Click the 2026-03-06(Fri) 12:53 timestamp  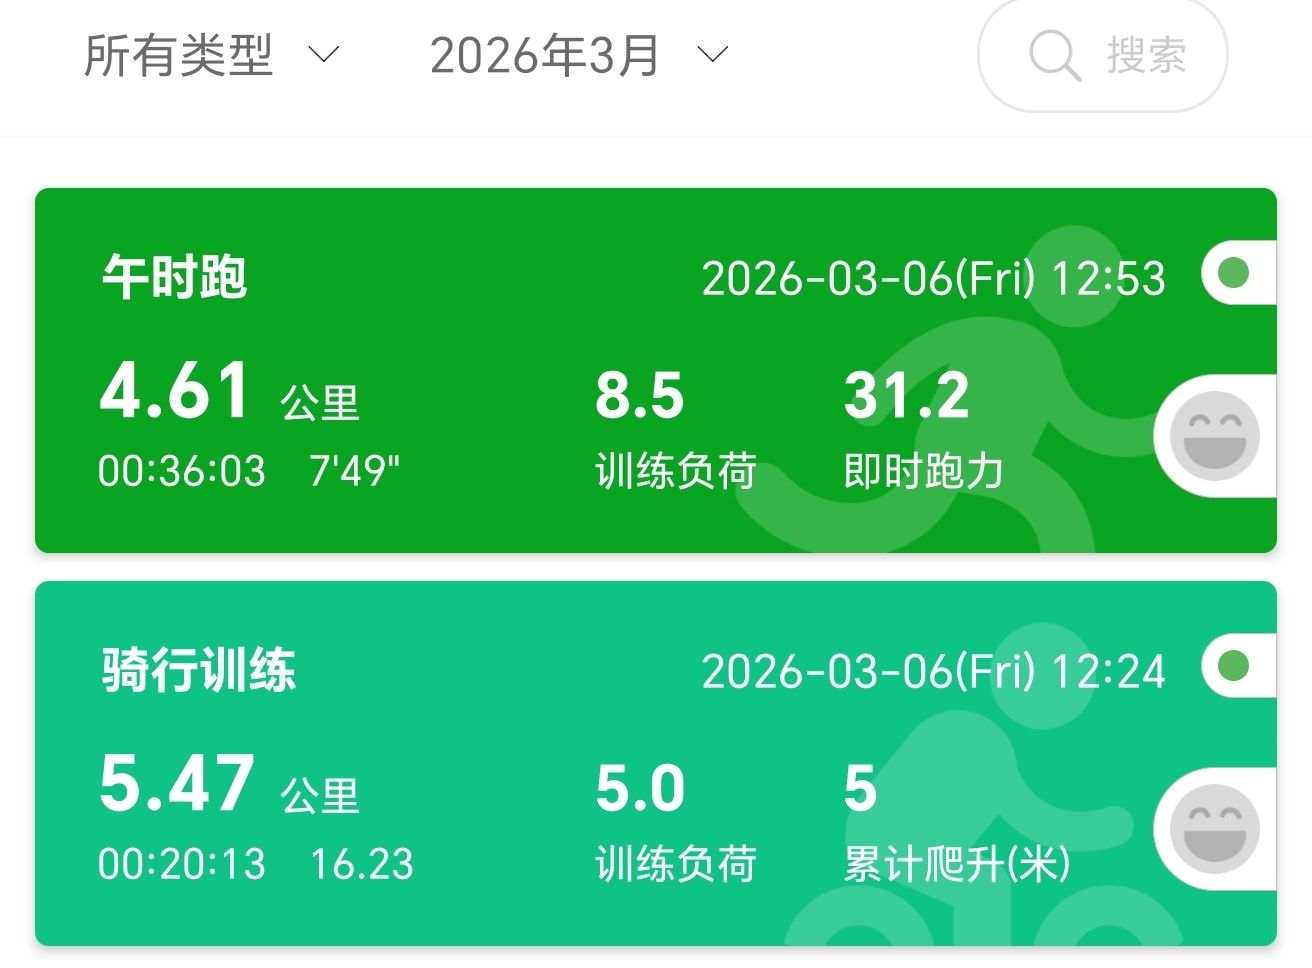pyautogui.click(x=934, y=279)
